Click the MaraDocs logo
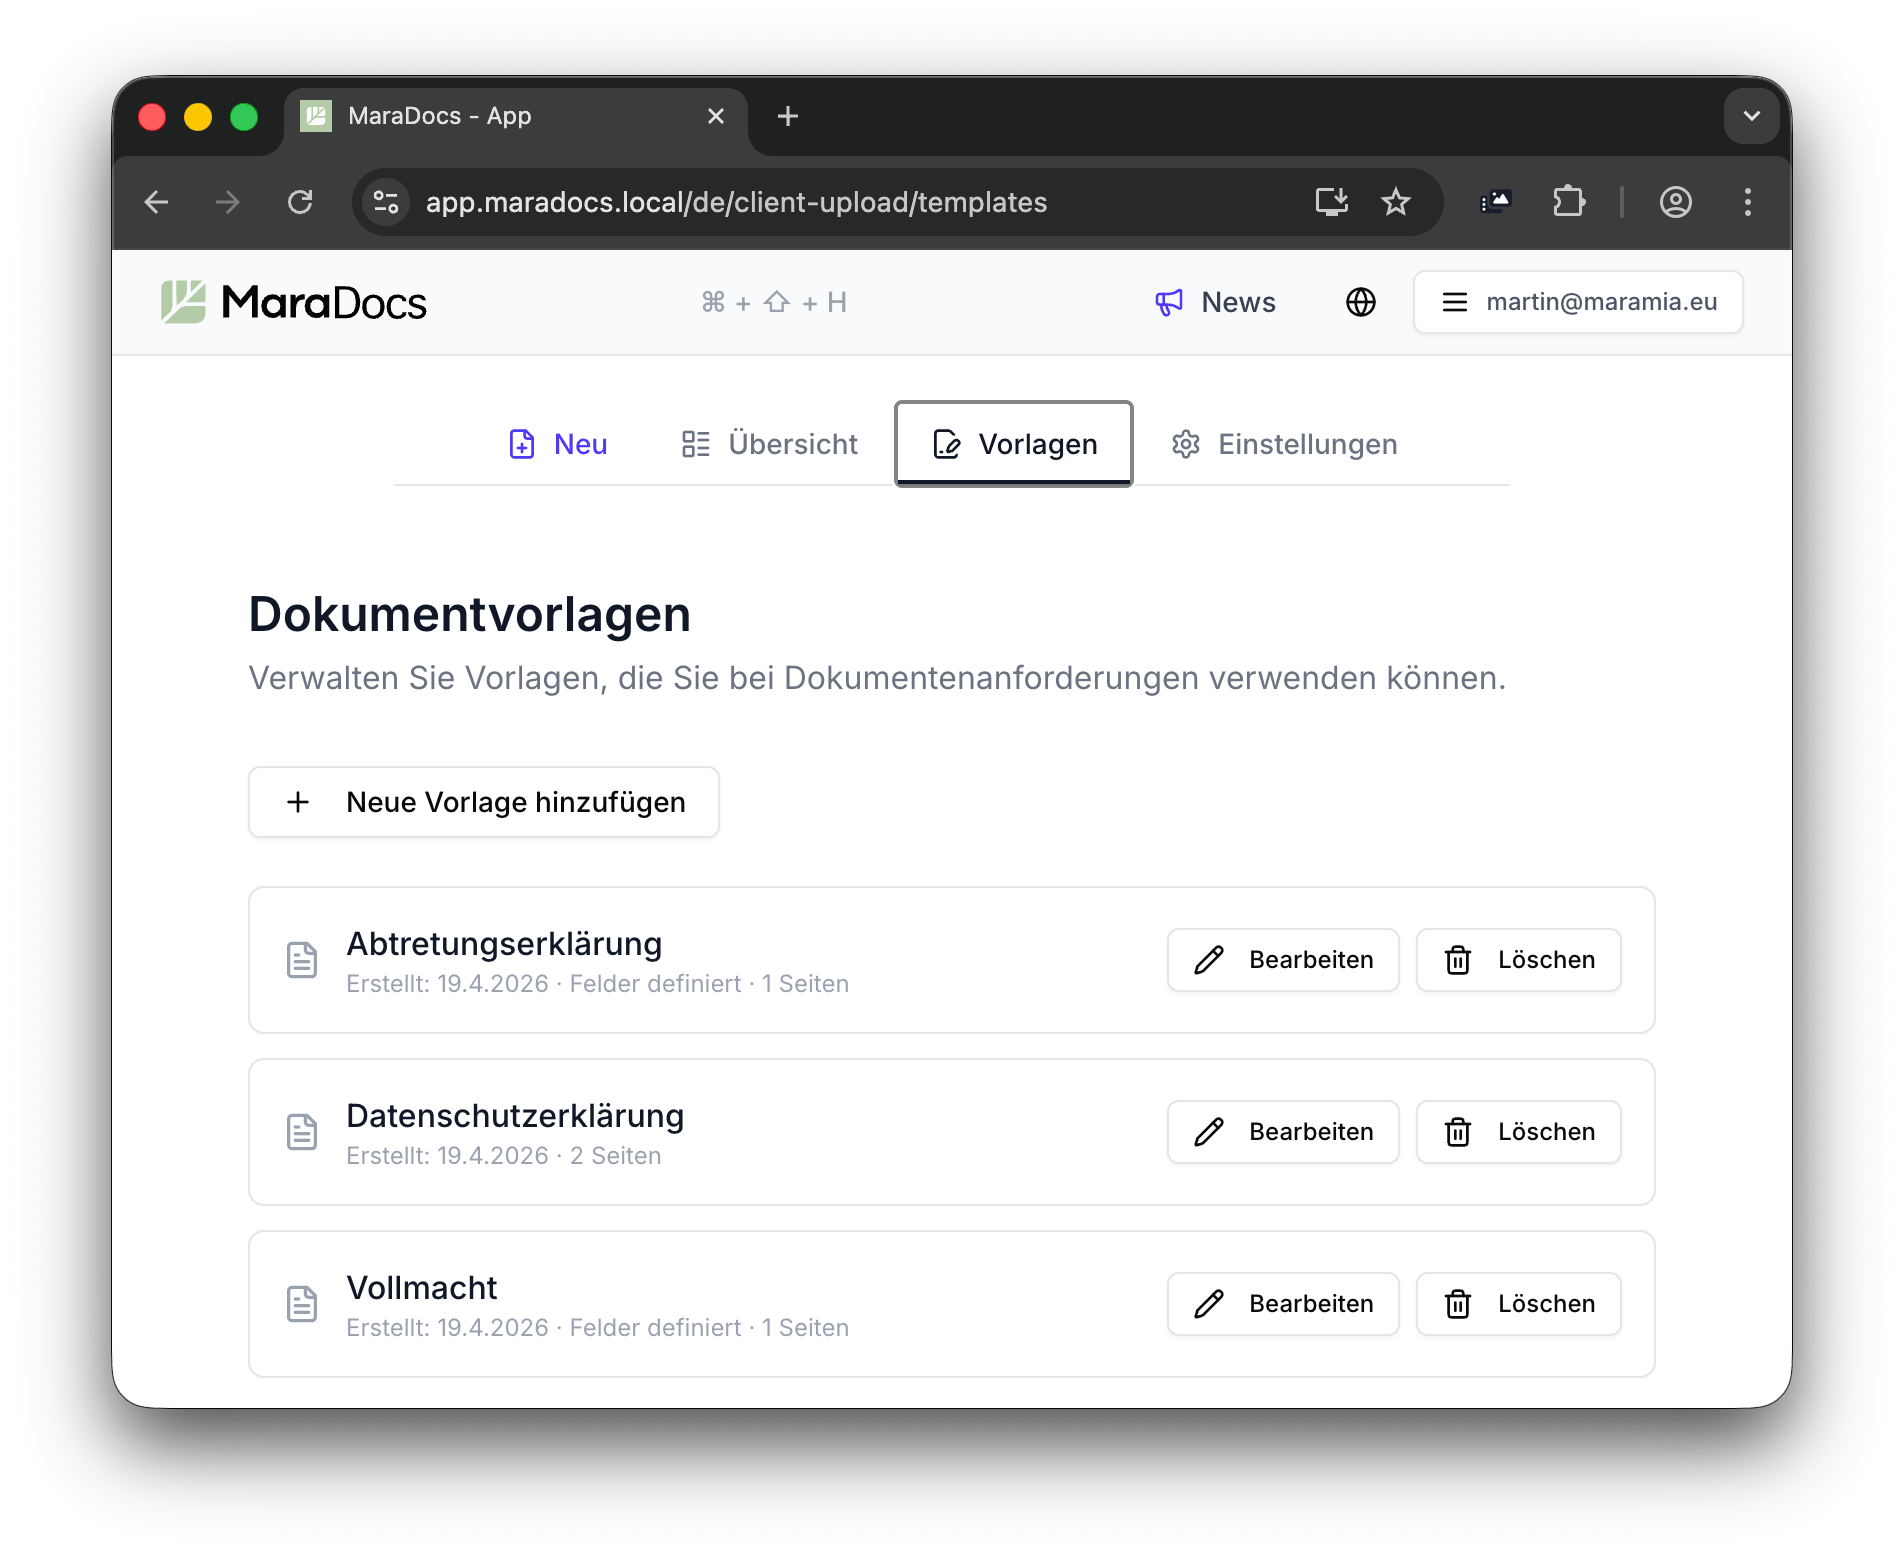 pyautogui.click(x=294, y=302)
